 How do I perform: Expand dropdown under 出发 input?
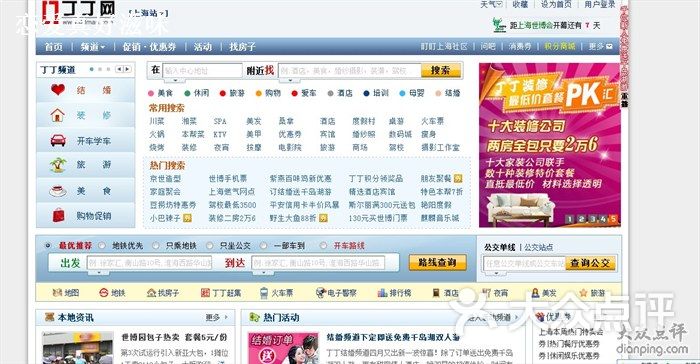[x=98, y=272]
